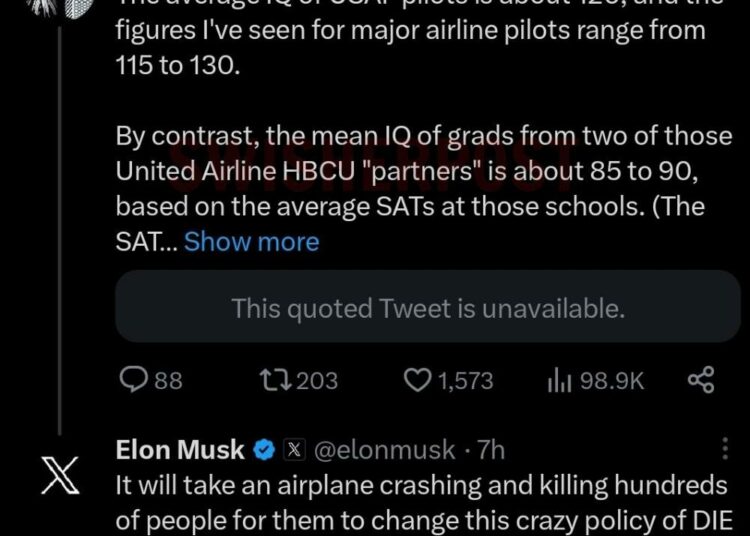
Task: Click the @elonmusk handle
Action: pos(385,450)
